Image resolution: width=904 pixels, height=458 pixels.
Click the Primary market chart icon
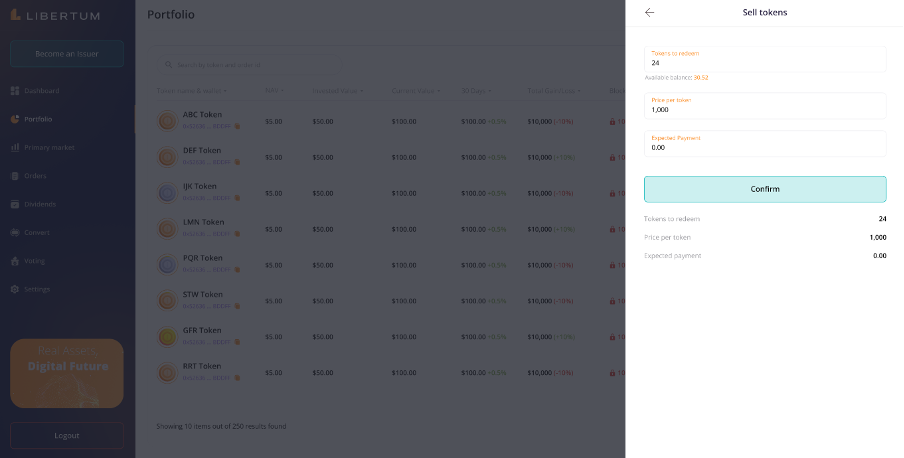coord(15,148)
